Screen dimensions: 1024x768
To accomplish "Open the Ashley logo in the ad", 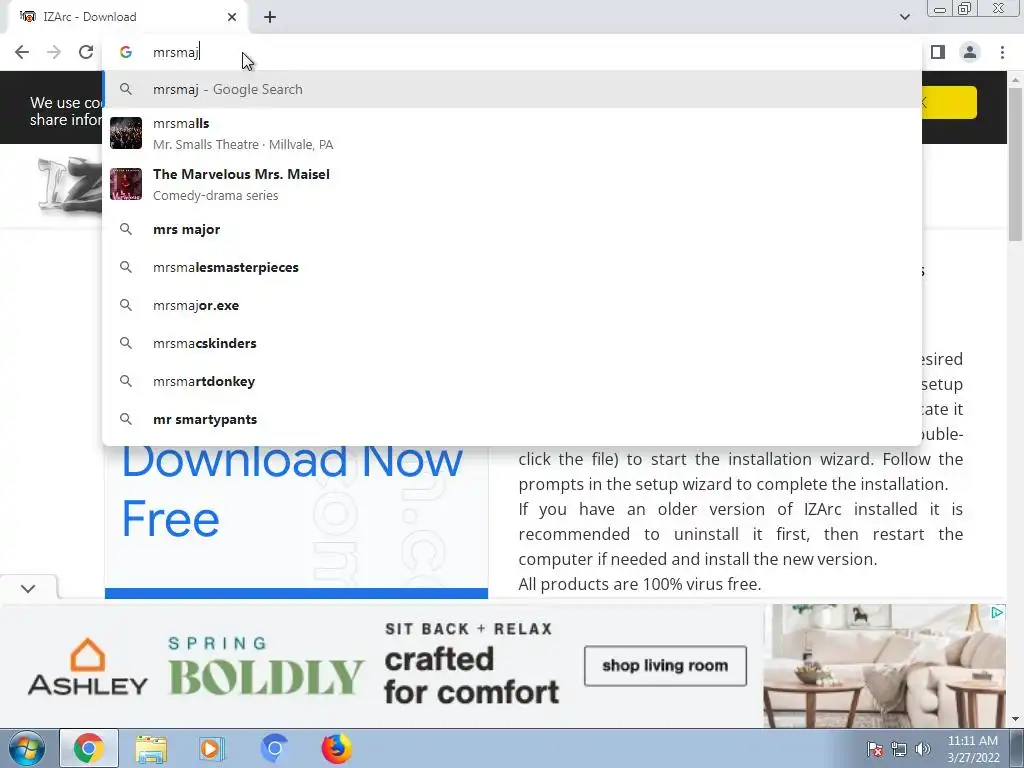I will pyautogui.click(x=88, y=666).
